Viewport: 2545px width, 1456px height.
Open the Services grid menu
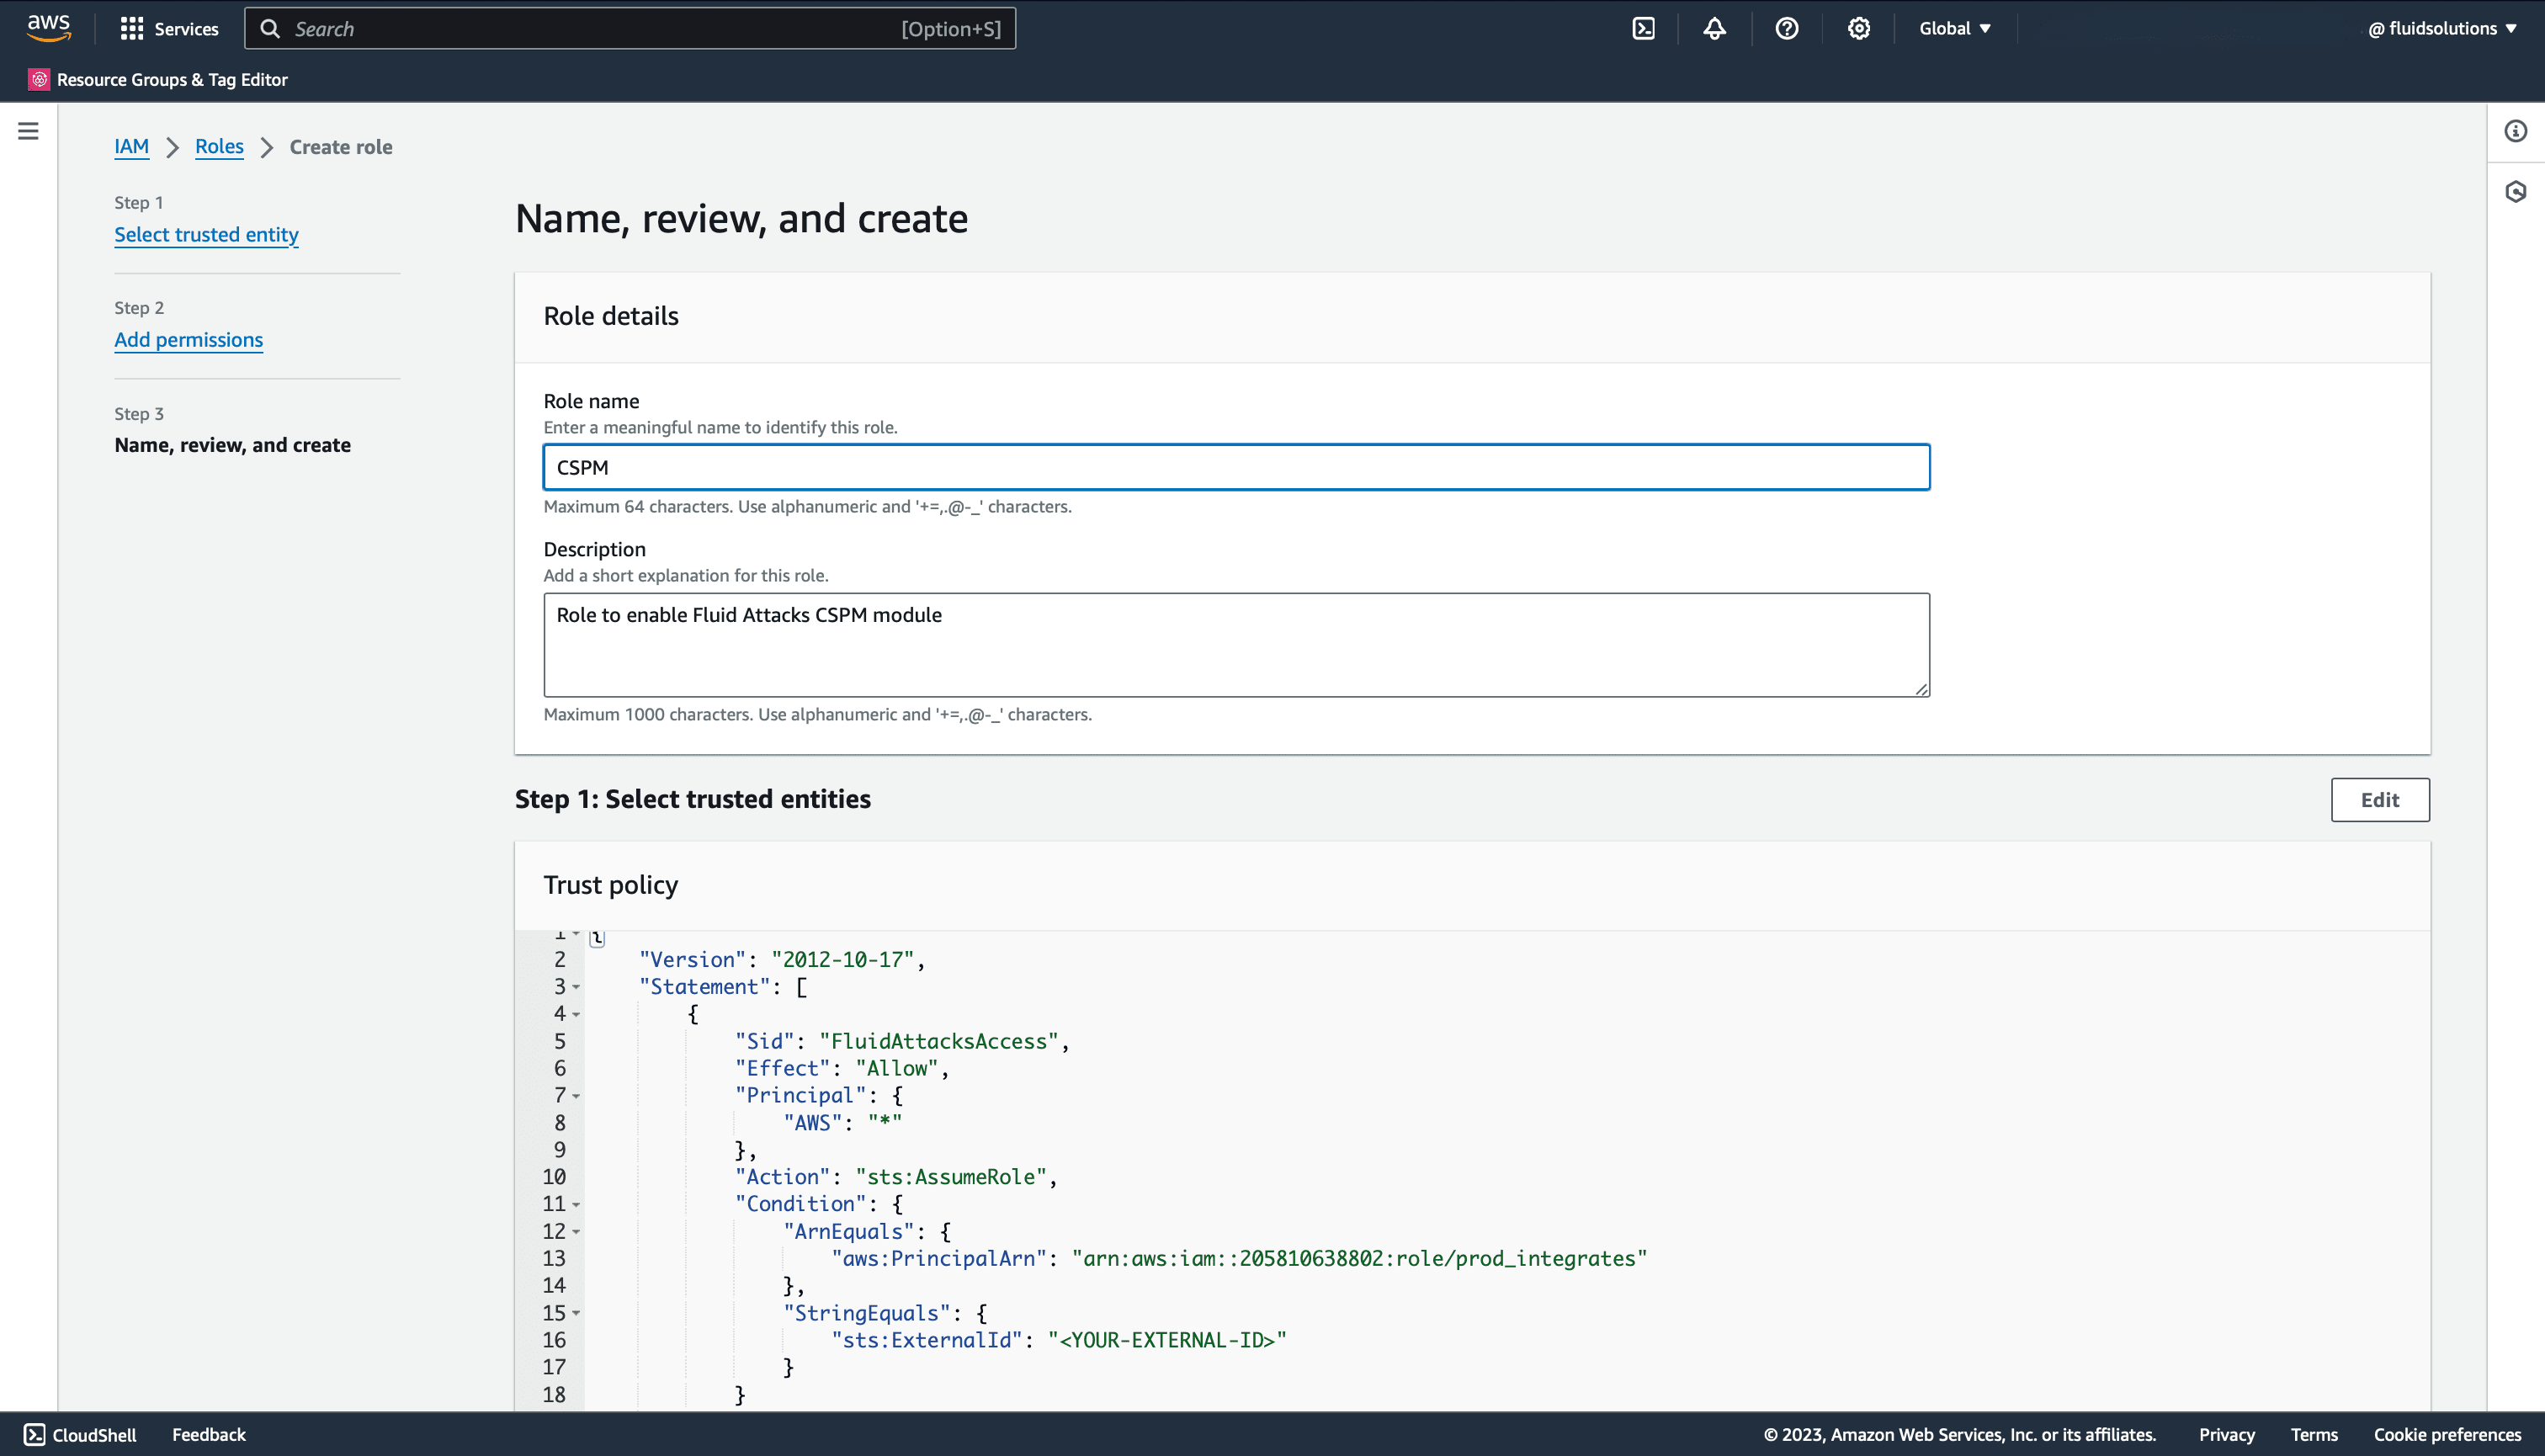[131, 29]
